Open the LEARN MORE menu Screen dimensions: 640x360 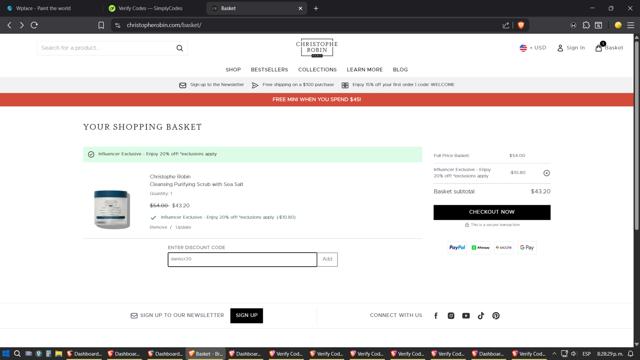[364, 70]
